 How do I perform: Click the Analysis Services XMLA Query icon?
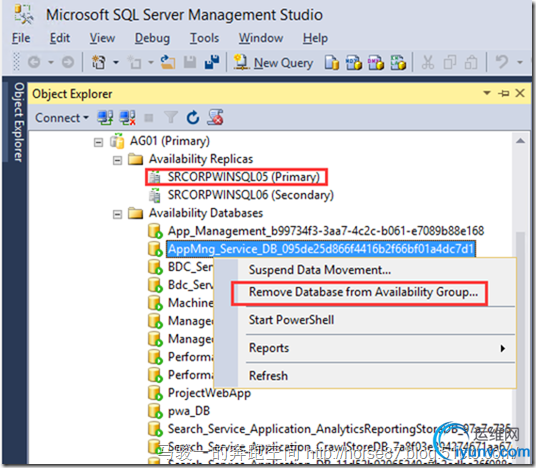[398, 63]
